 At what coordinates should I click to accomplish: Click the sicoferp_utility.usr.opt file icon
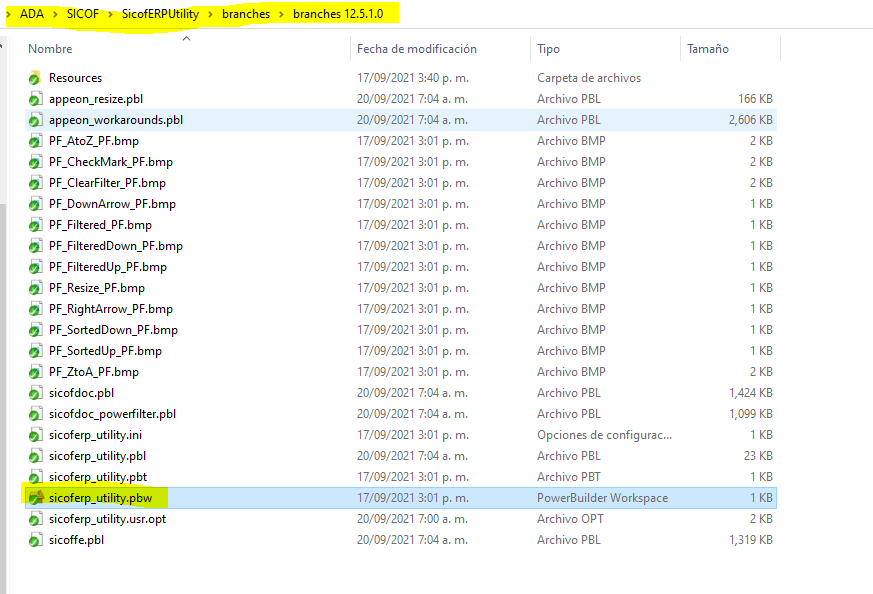(35, 519)
